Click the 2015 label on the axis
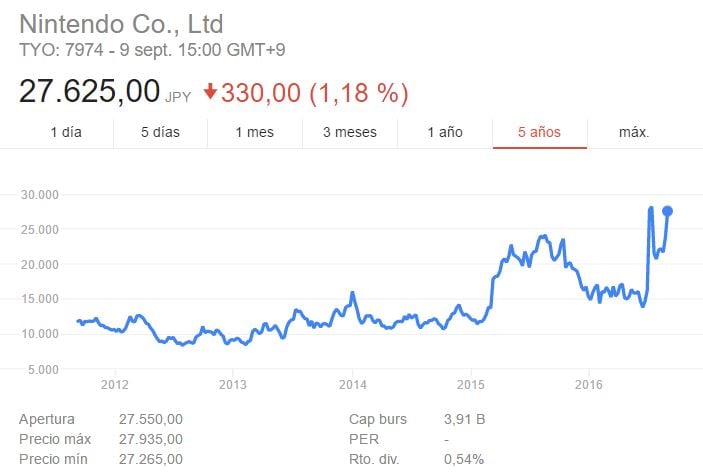 point(470,384)
